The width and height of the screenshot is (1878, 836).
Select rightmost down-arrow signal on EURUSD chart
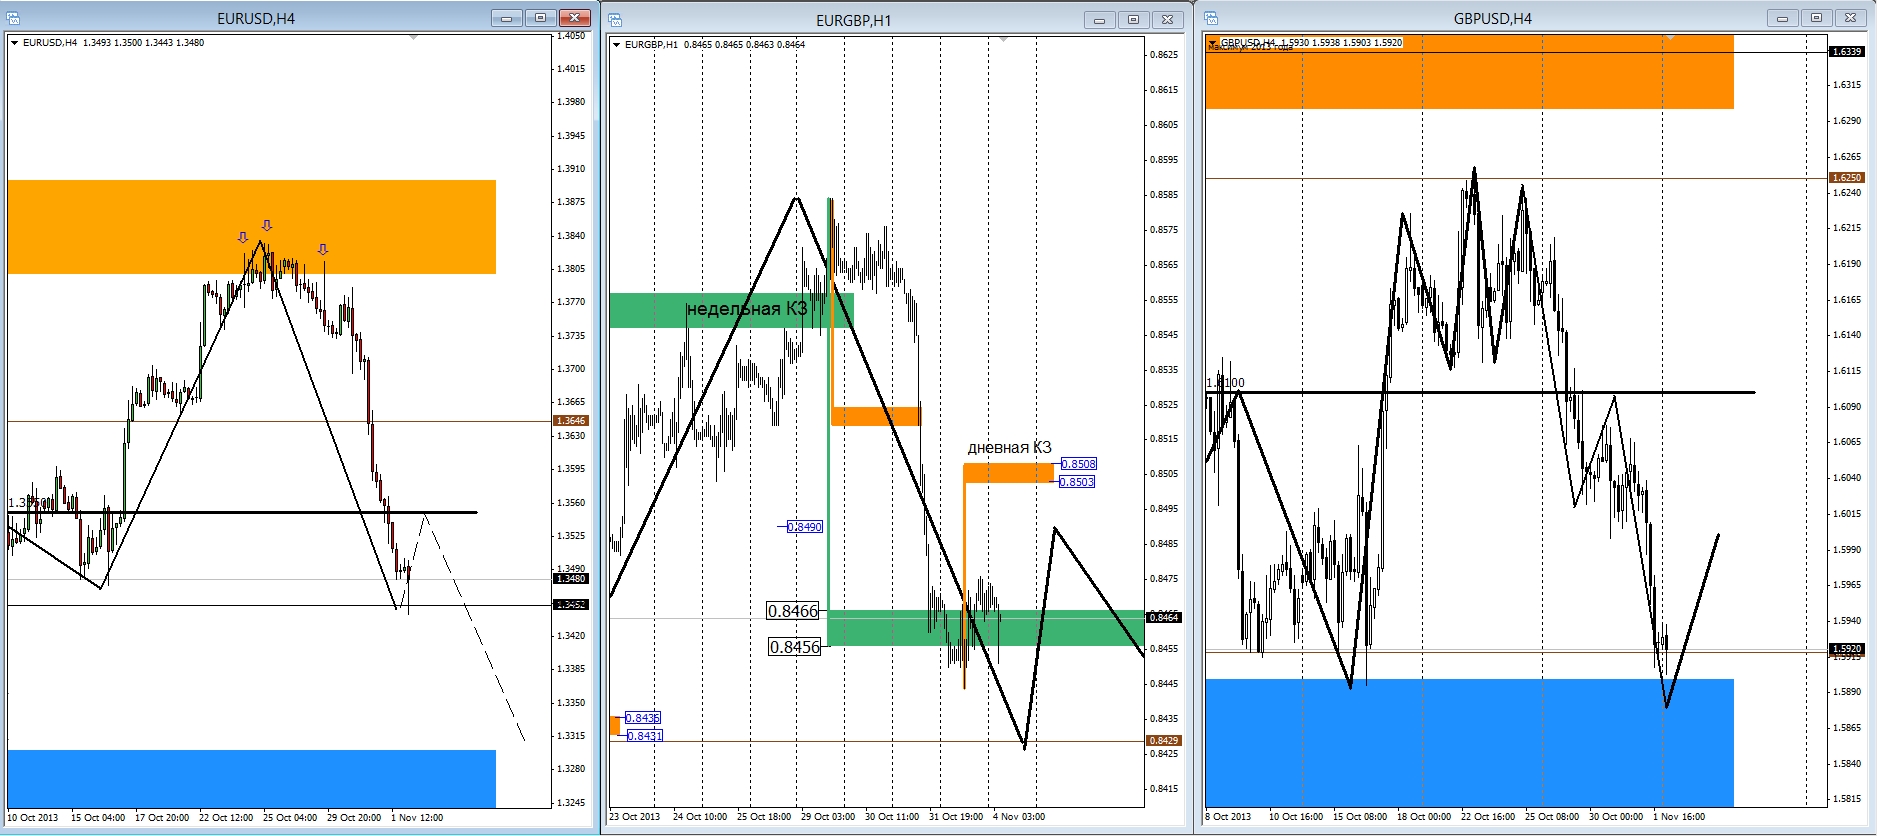(324, 250)
